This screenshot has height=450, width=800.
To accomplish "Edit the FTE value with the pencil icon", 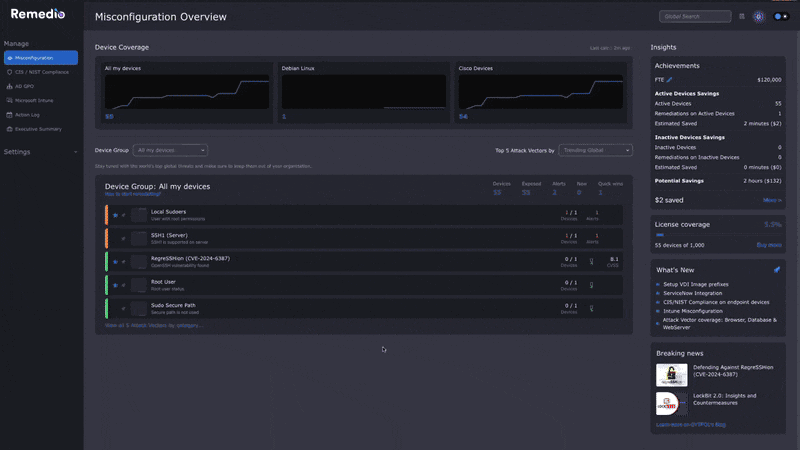I will coord(669,80).
